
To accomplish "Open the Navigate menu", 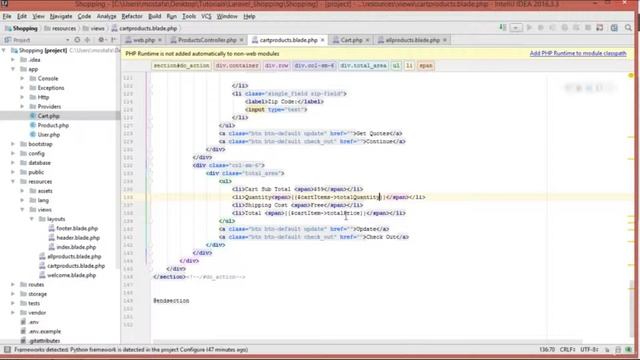I will coord(61,16).
